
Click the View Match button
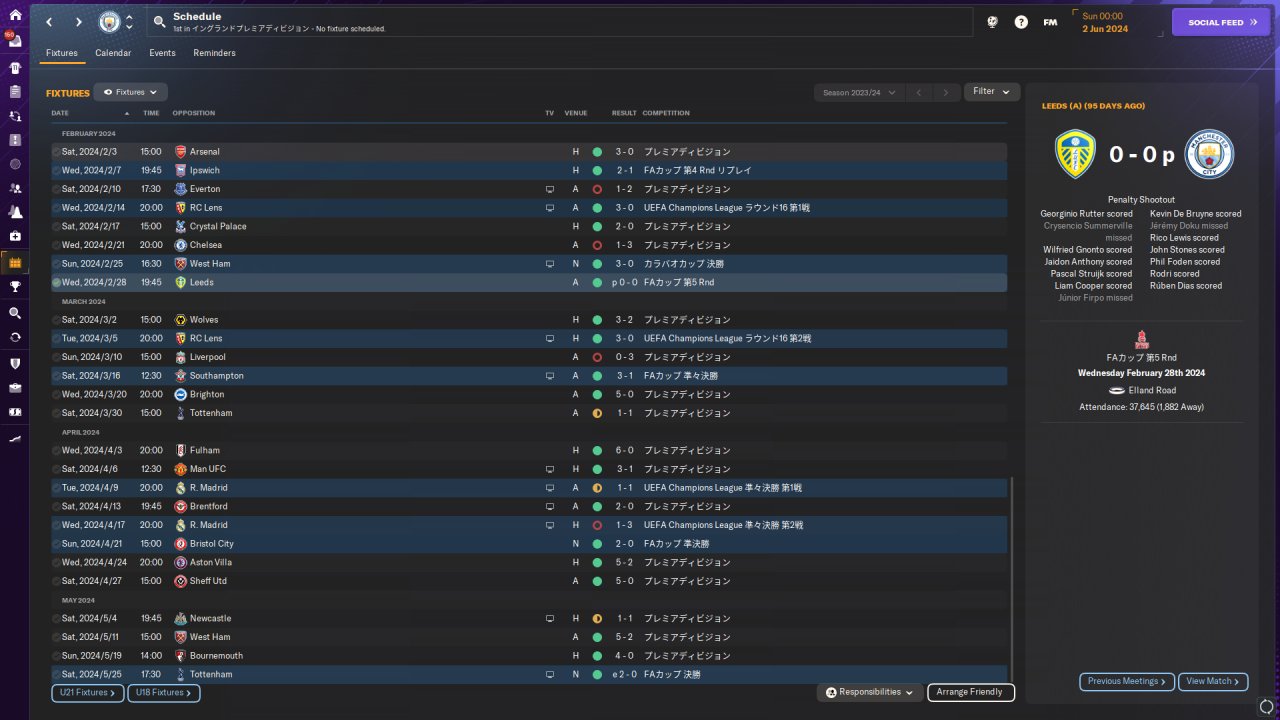point(1213,682)
